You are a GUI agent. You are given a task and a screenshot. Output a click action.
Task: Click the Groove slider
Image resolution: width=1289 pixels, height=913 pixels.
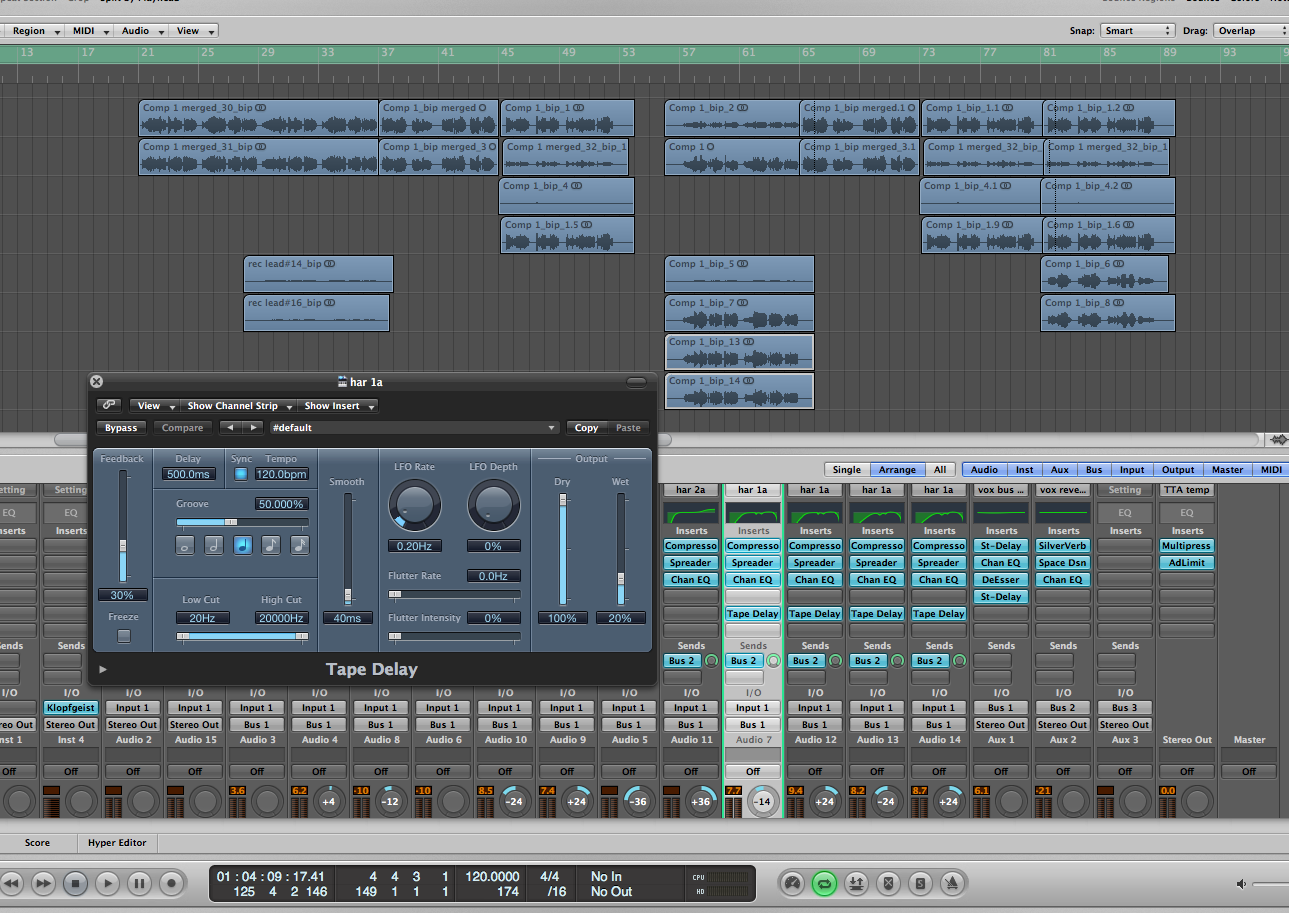[x=242, y=522]
